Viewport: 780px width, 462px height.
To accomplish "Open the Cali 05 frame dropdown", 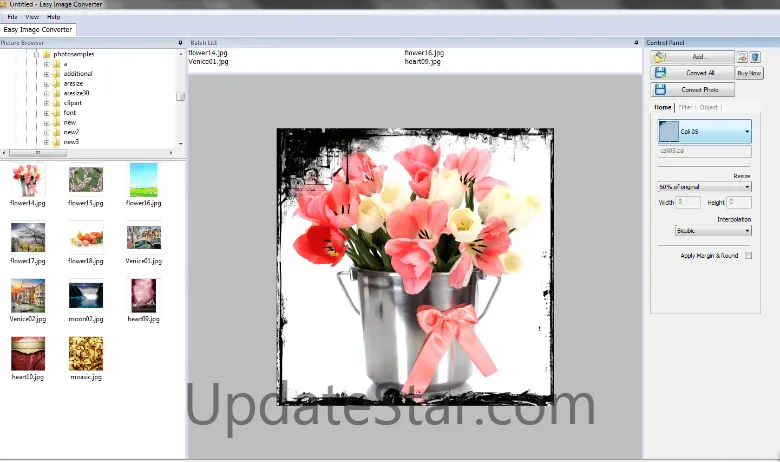I will 704,131.
